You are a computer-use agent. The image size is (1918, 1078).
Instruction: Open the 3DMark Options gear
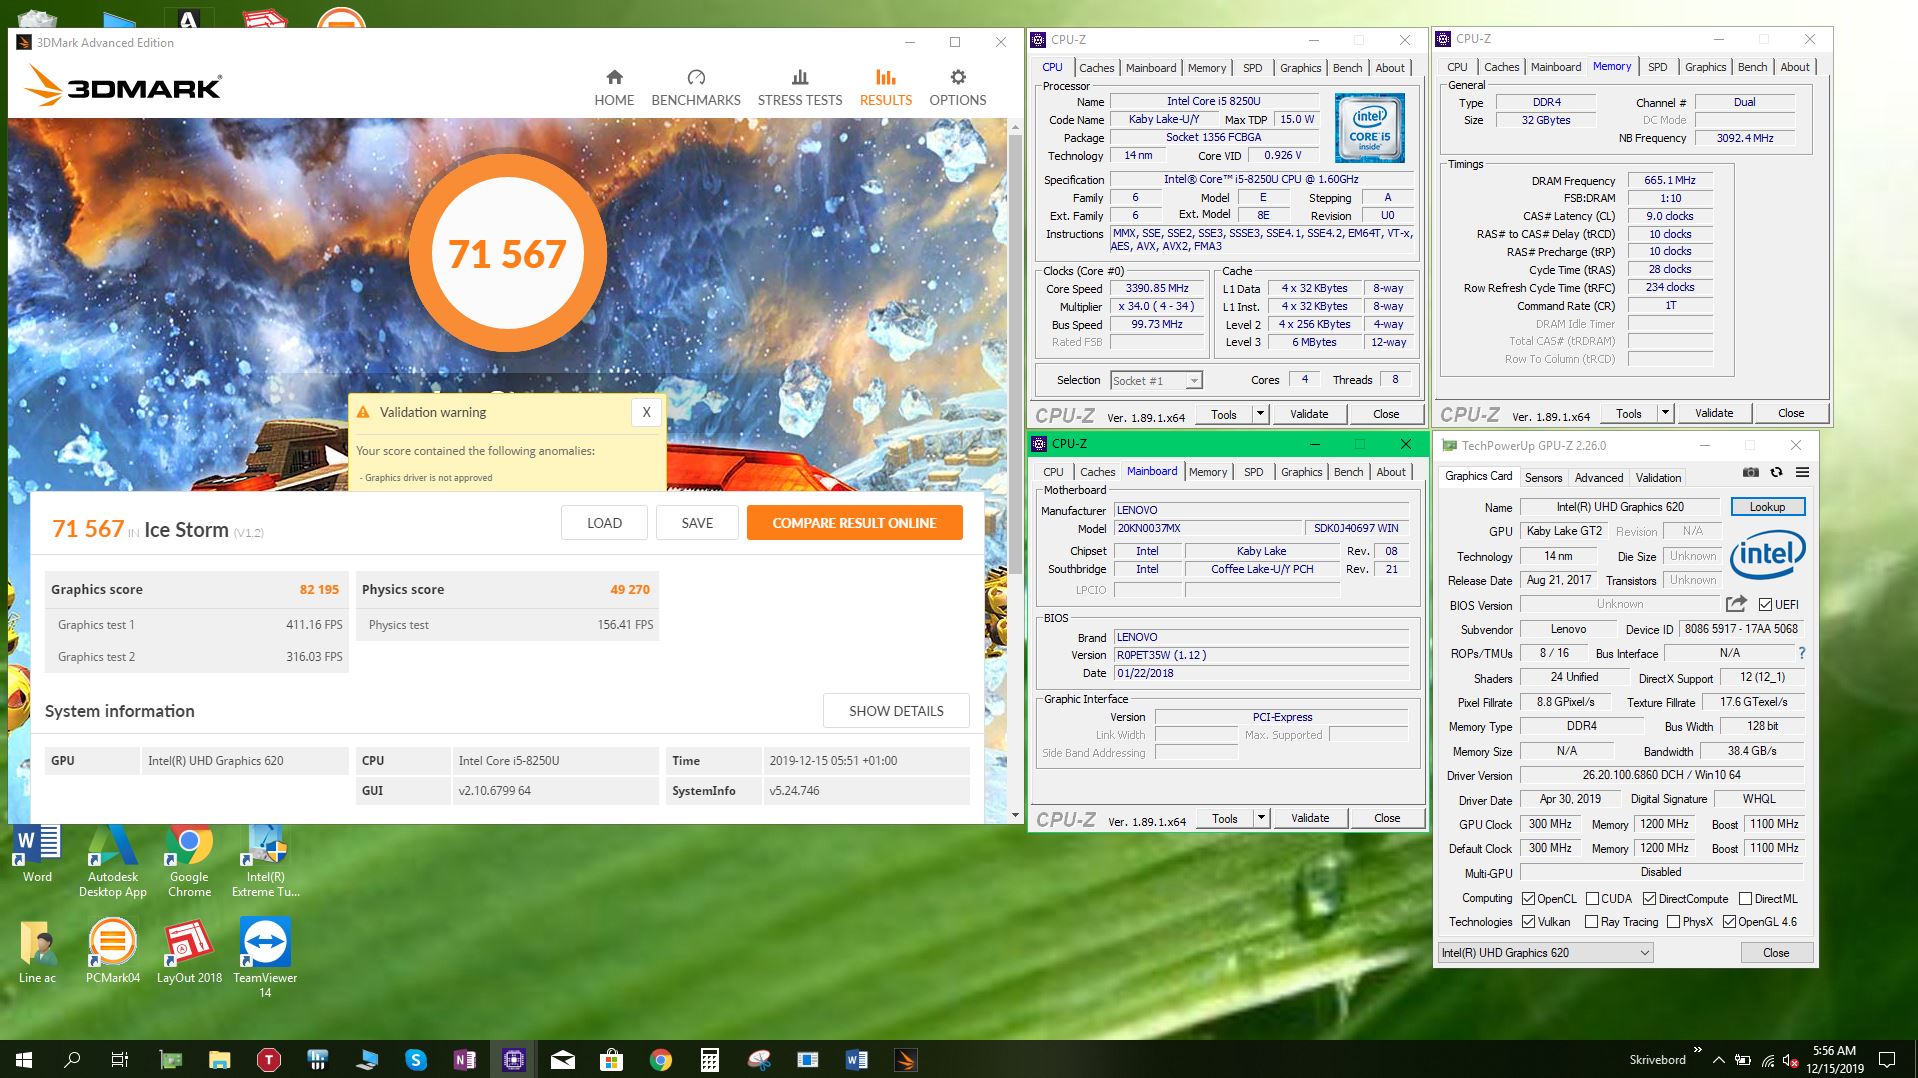click(958, 88)
